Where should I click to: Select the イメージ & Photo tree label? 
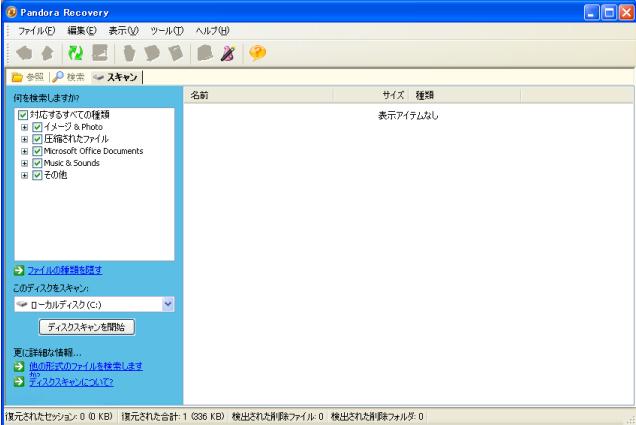pyautogui.click(x=73, y=127)
